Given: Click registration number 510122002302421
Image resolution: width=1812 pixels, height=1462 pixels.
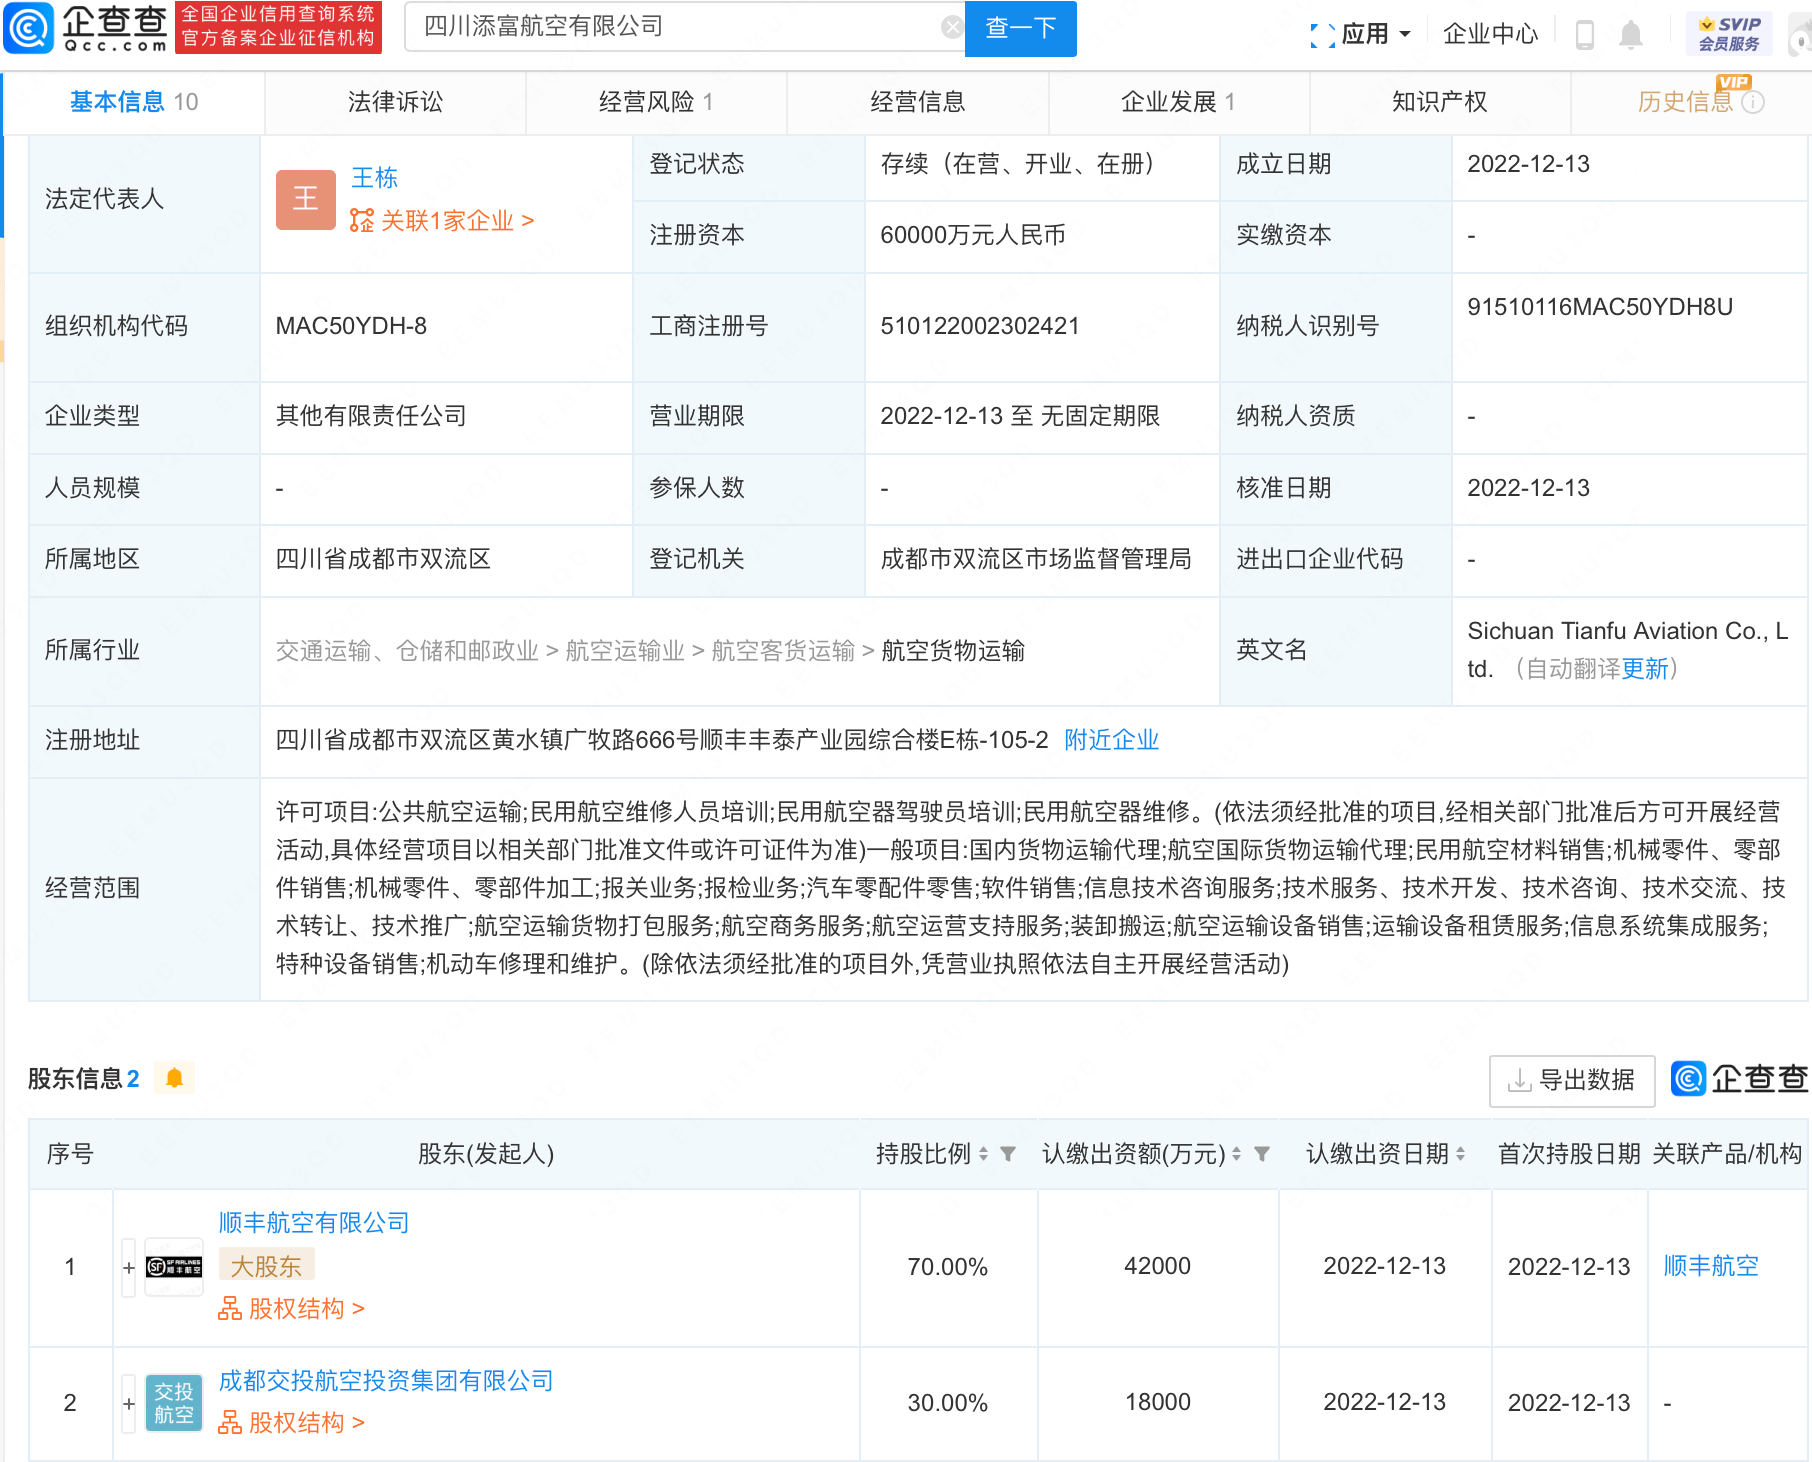Looking at the screenshot, I should [980, 326].
